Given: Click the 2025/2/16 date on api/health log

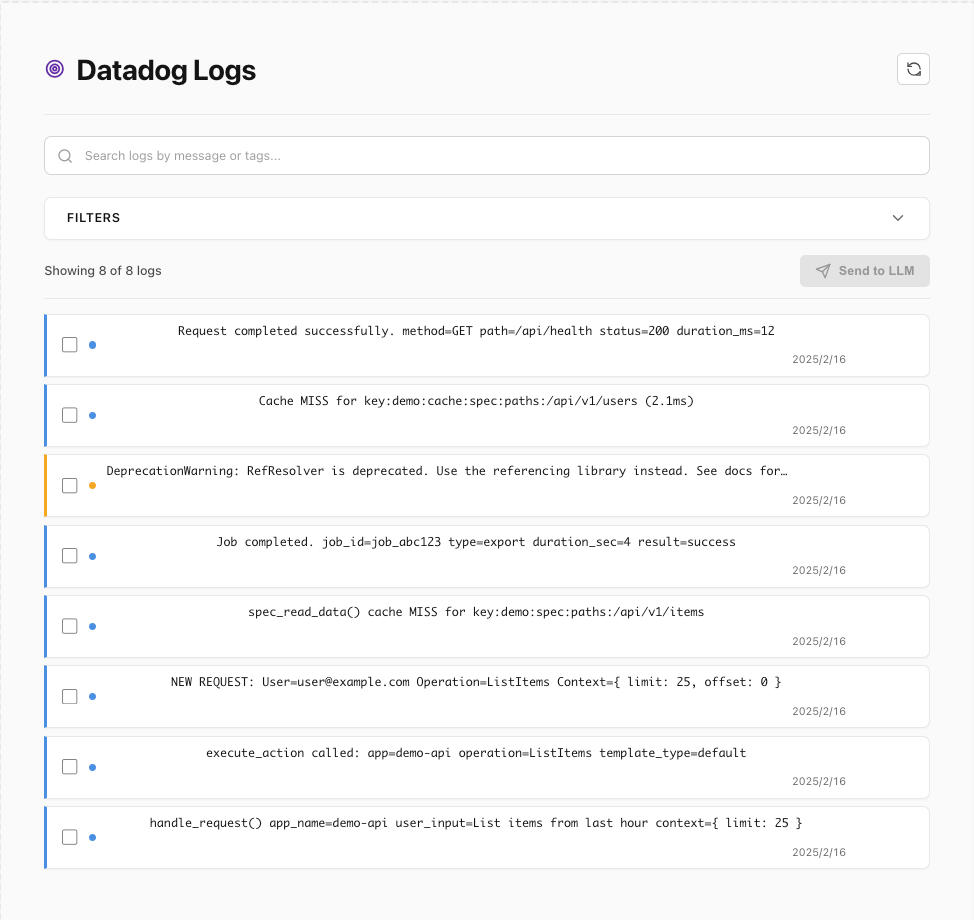Looking at the screenshot, I should pos(819,360).
